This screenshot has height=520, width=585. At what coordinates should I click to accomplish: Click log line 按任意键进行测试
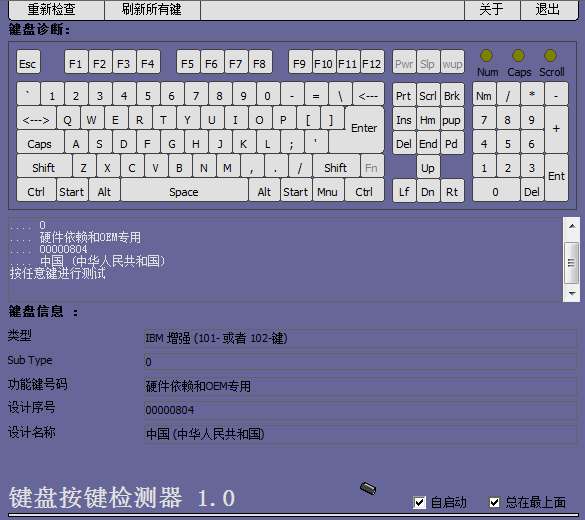tap(58, 273)
